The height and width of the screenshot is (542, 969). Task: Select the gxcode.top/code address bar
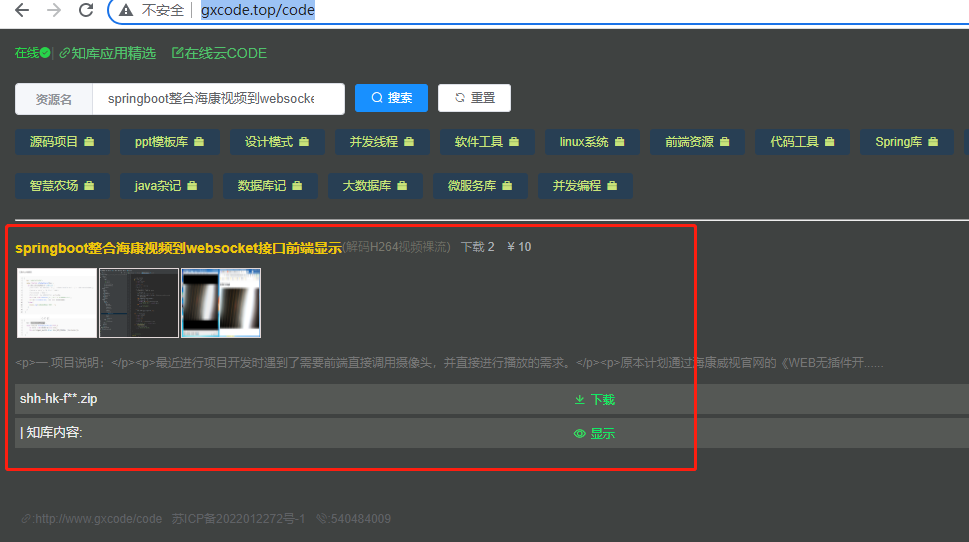258,11
